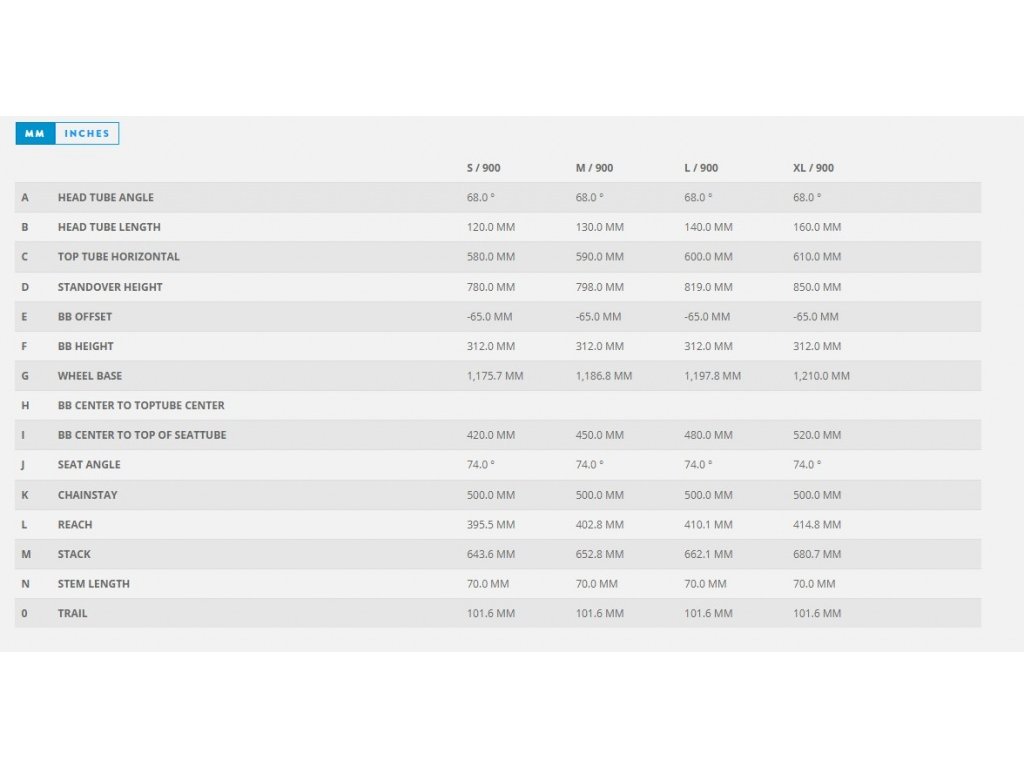Select reach value 410.1 MM
This screenshot has height=768, width=1024.
pyautogui.click(x=708, y=524)
